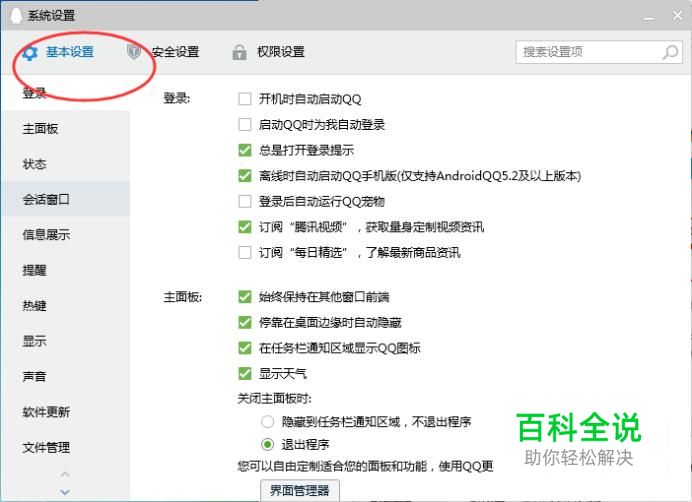Image resolution: width=692 pixels, height=502 pixels.
Task: Select 声音 in the left sidebar
Action: click(65, 376)
